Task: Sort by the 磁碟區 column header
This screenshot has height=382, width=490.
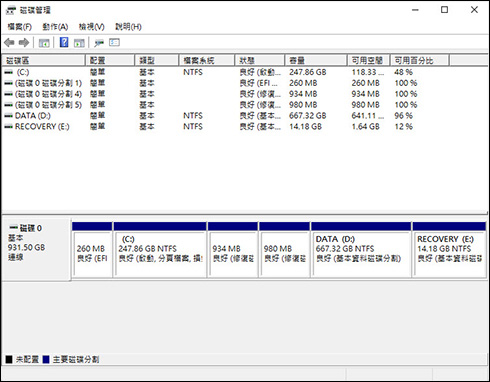Action: pyautogui.click(x=44, y=60)
